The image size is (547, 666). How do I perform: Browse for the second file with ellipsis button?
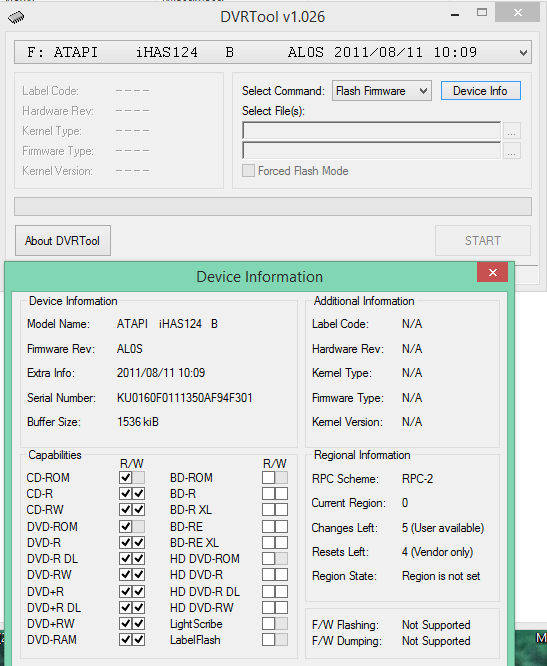tap(512, 151)
